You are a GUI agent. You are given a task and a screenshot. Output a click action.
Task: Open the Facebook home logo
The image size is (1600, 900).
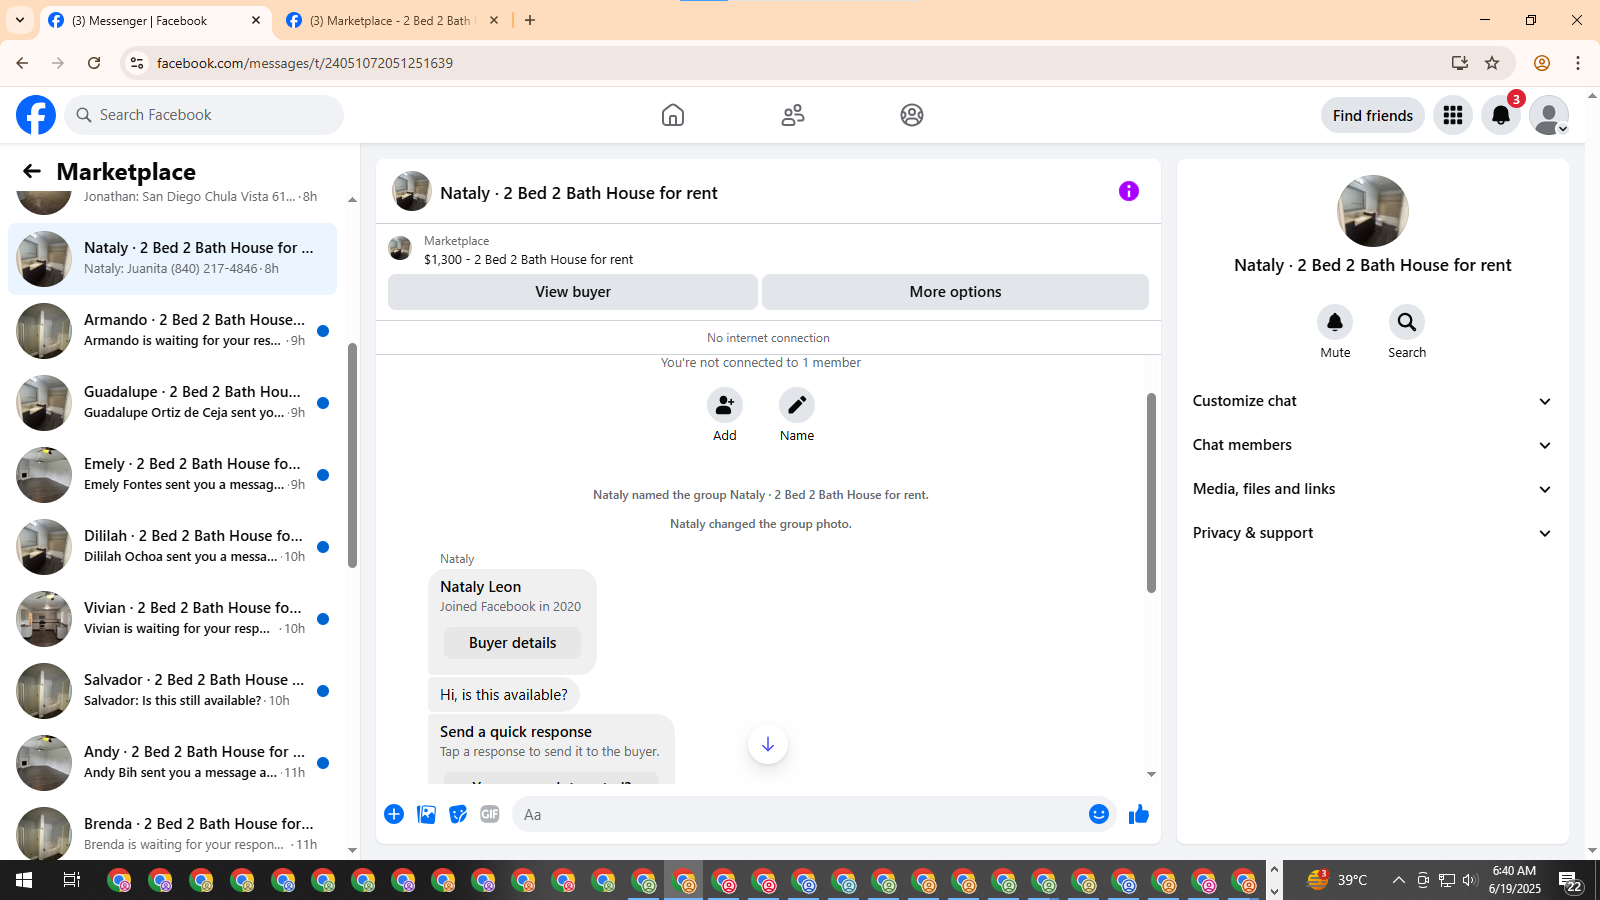click(36, 115)
